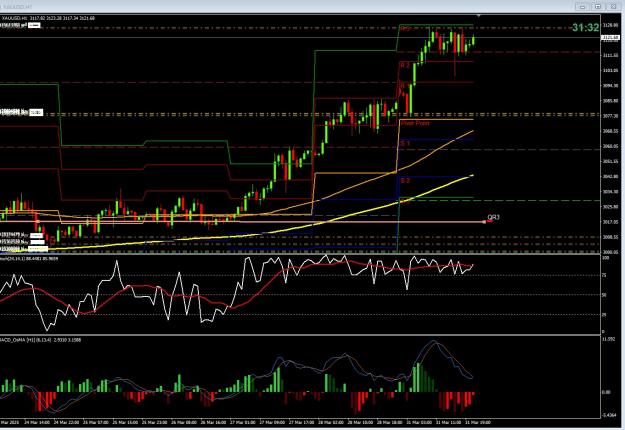Click the 28 Mar 02:00 time axis label

[331, 422]
